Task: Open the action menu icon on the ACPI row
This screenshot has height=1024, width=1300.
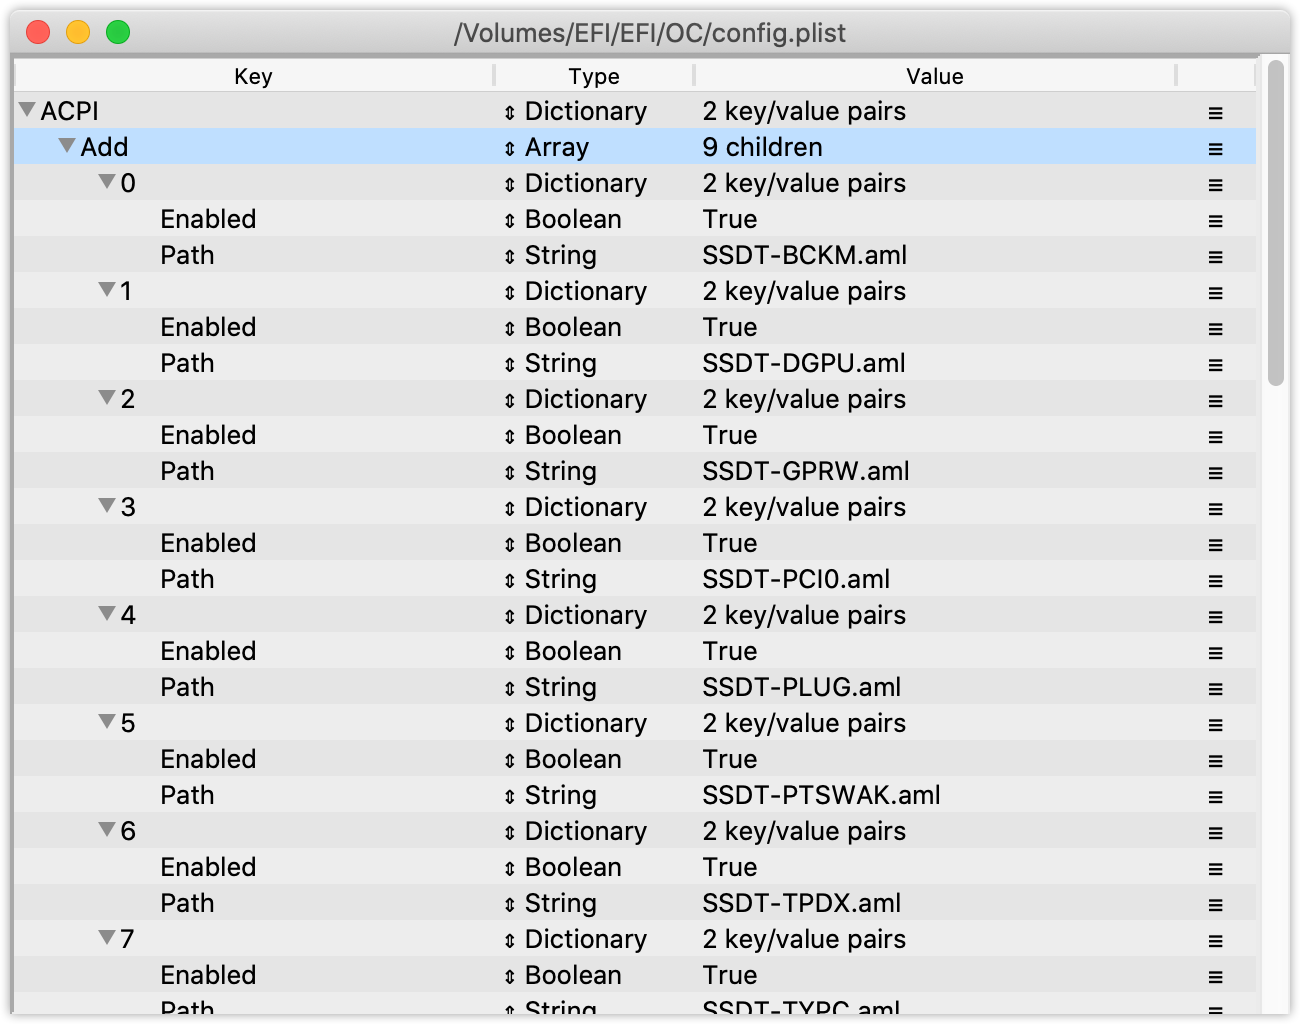Action: tap(1215, 112)
